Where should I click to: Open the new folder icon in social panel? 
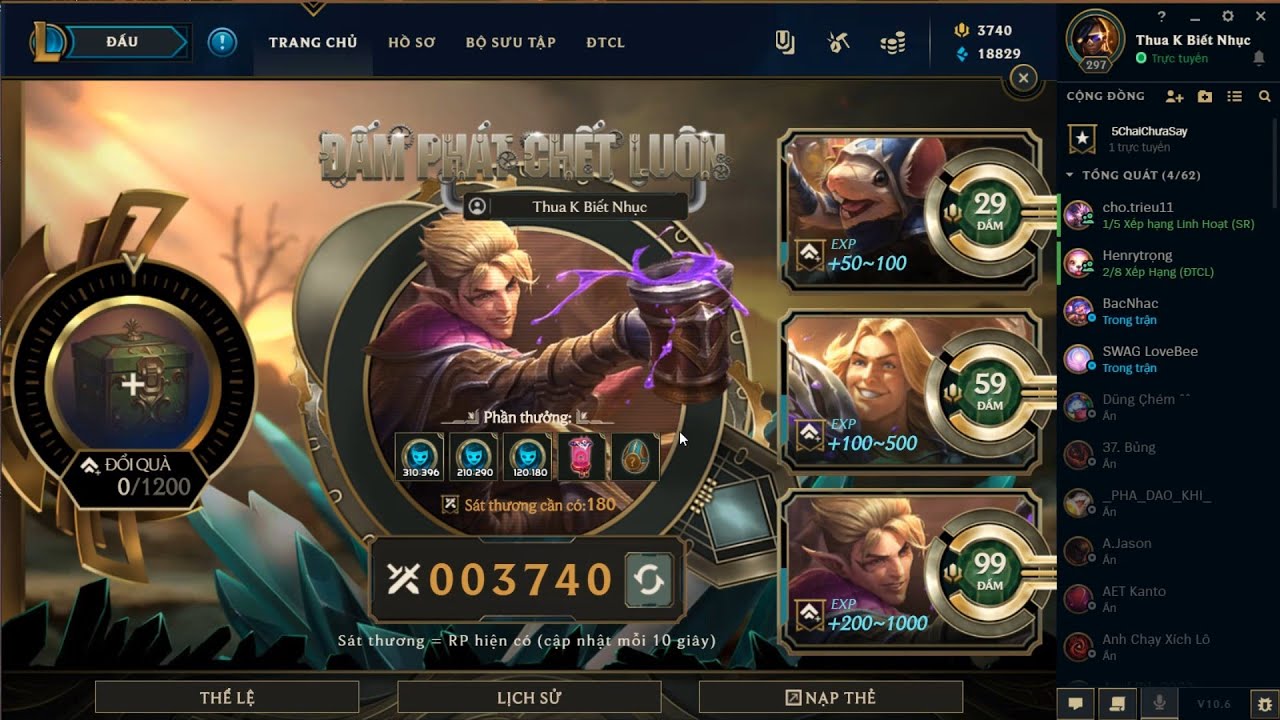tap(1205, 96)
